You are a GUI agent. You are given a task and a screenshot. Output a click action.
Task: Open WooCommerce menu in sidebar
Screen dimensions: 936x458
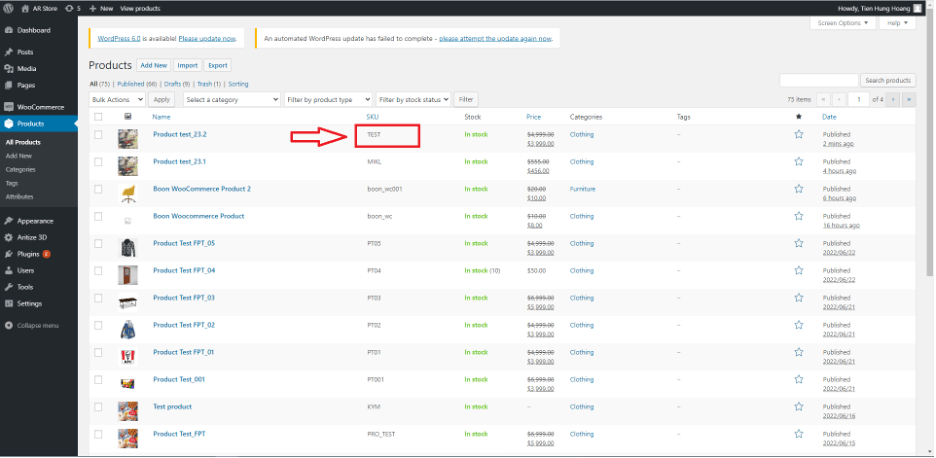40,107
